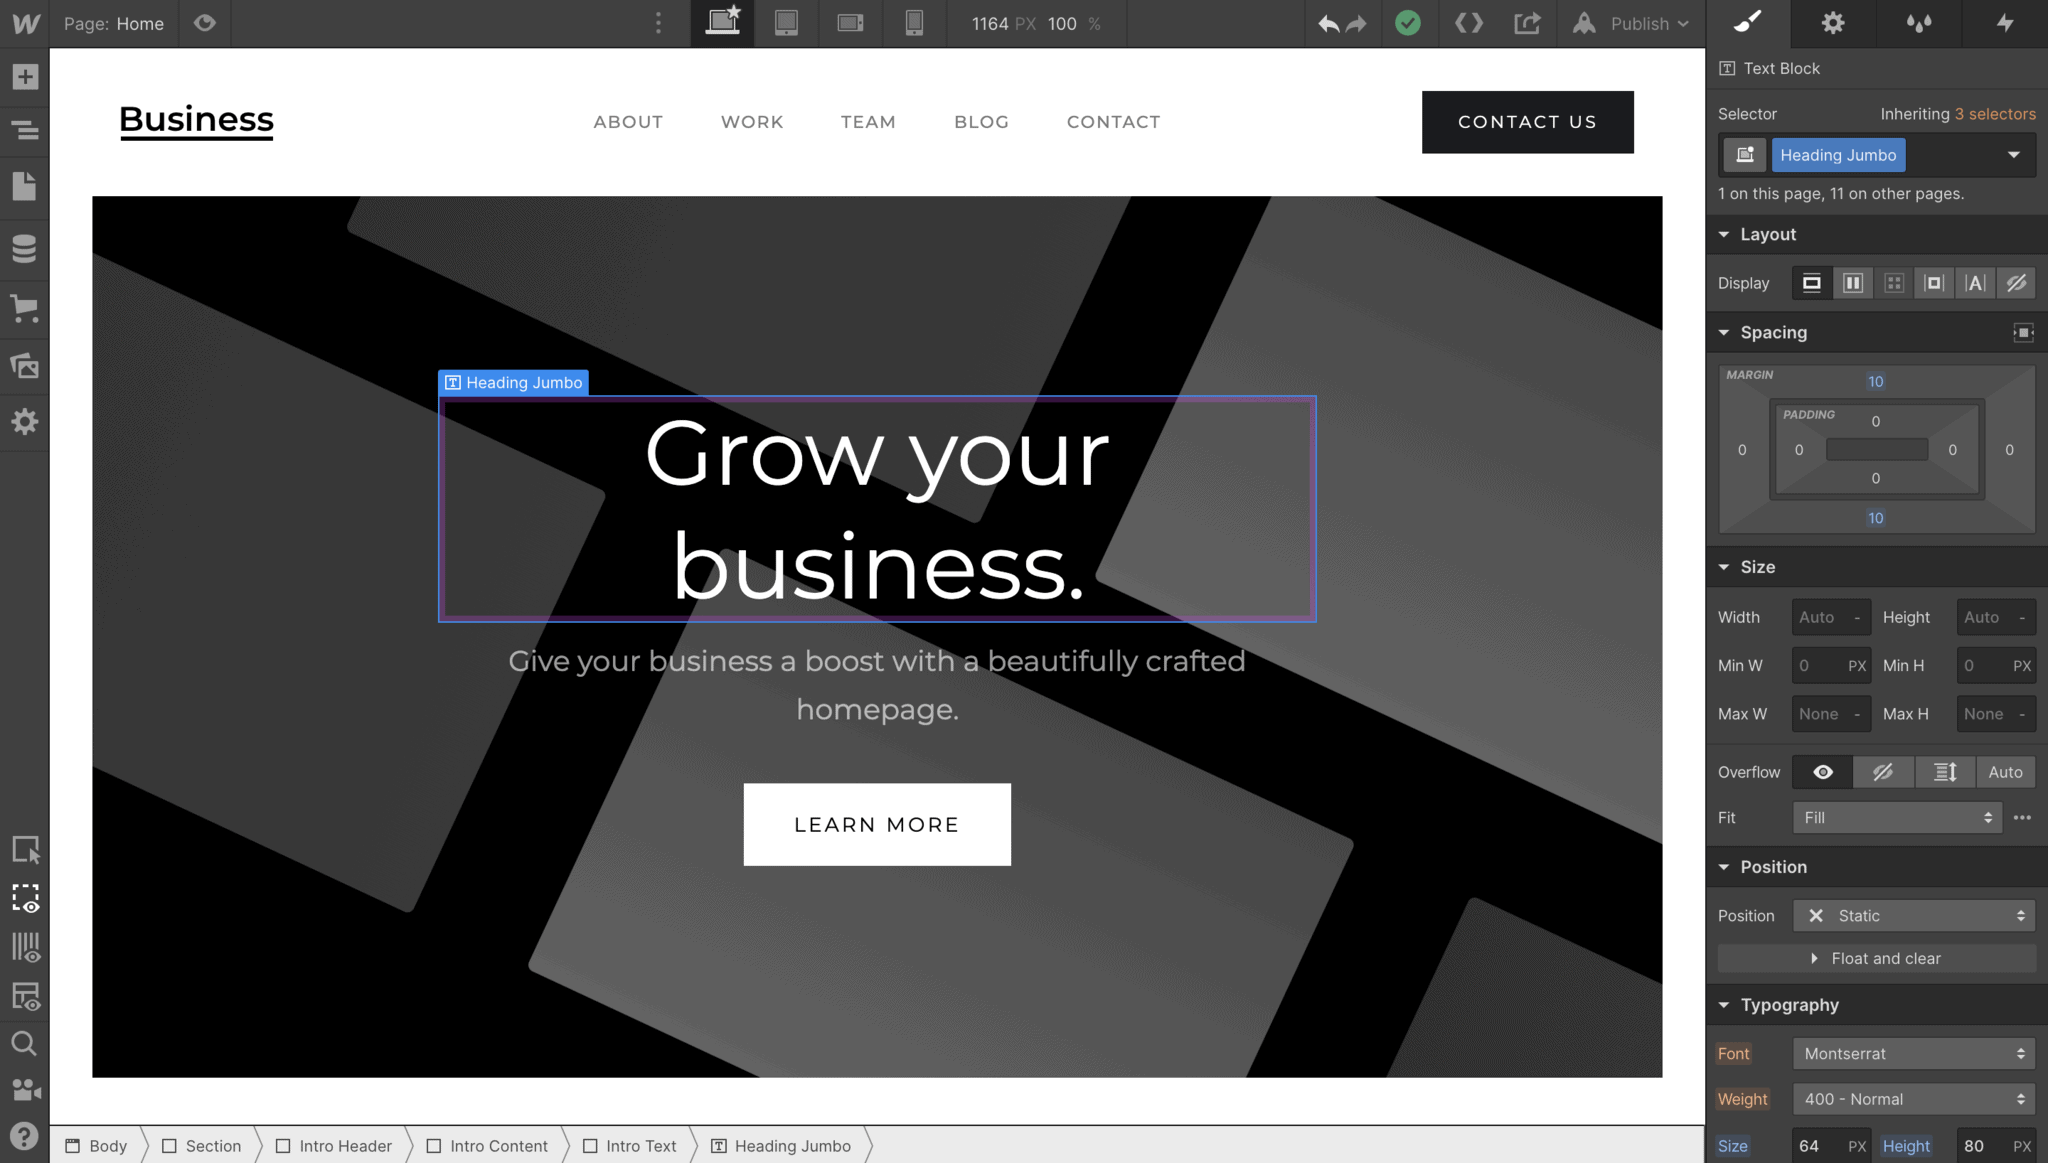Open the Position dropdown set to Static
Image resolution: width=2048 pixels, height=1163 pixels.
pos(1913,916)
